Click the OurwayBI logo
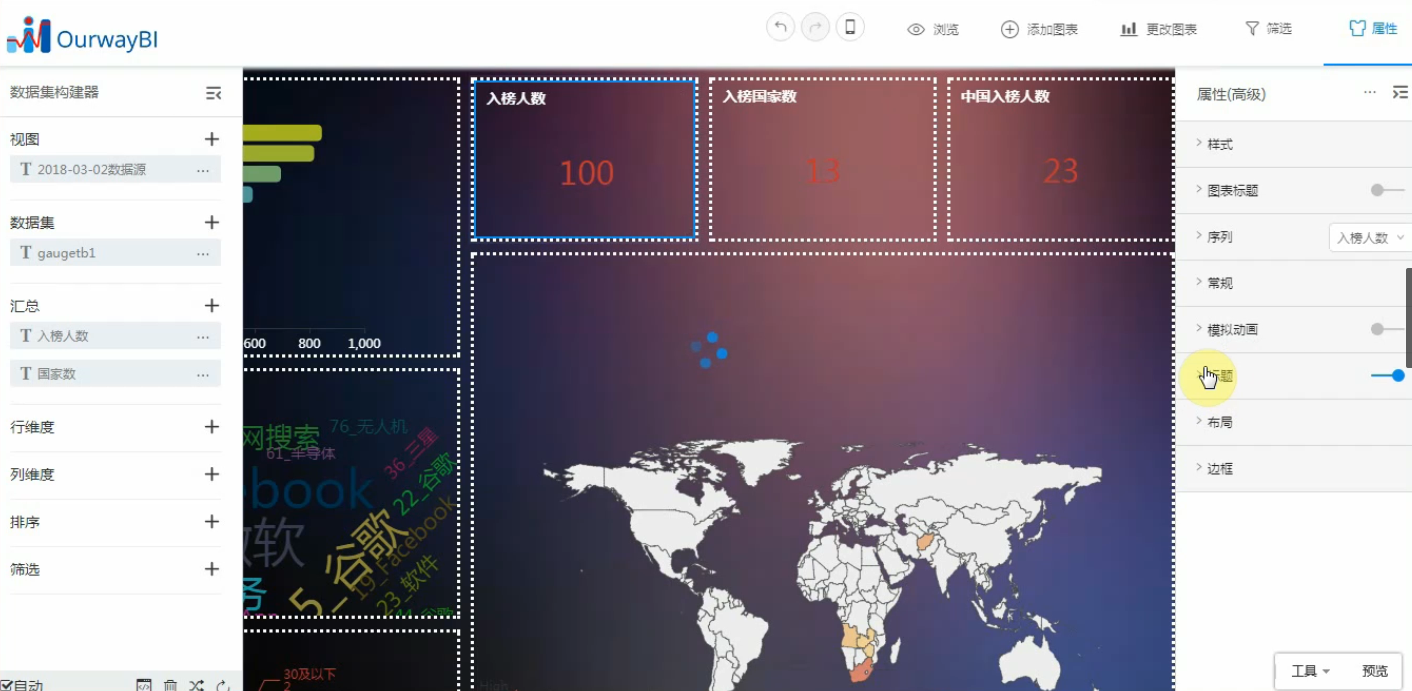 point(82,37)
